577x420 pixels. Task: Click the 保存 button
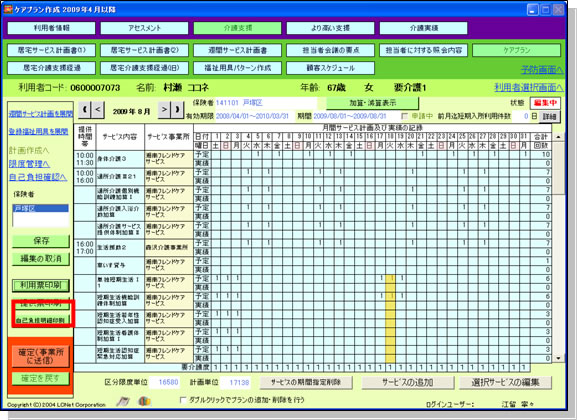tap(41, 241)
